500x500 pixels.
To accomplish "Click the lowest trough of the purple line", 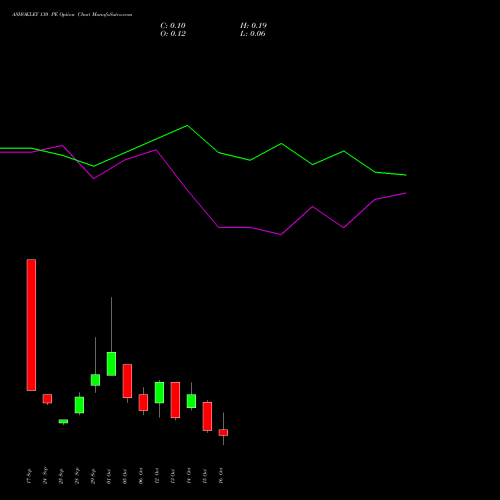I will pos(281,234).
